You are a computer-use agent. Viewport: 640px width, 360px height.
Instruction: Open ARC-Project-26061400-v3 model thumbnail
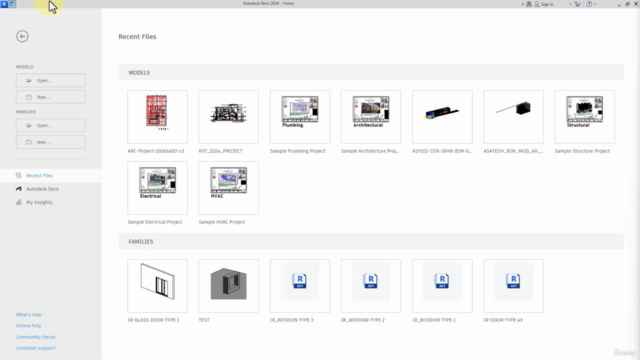(x=158, y=117)
